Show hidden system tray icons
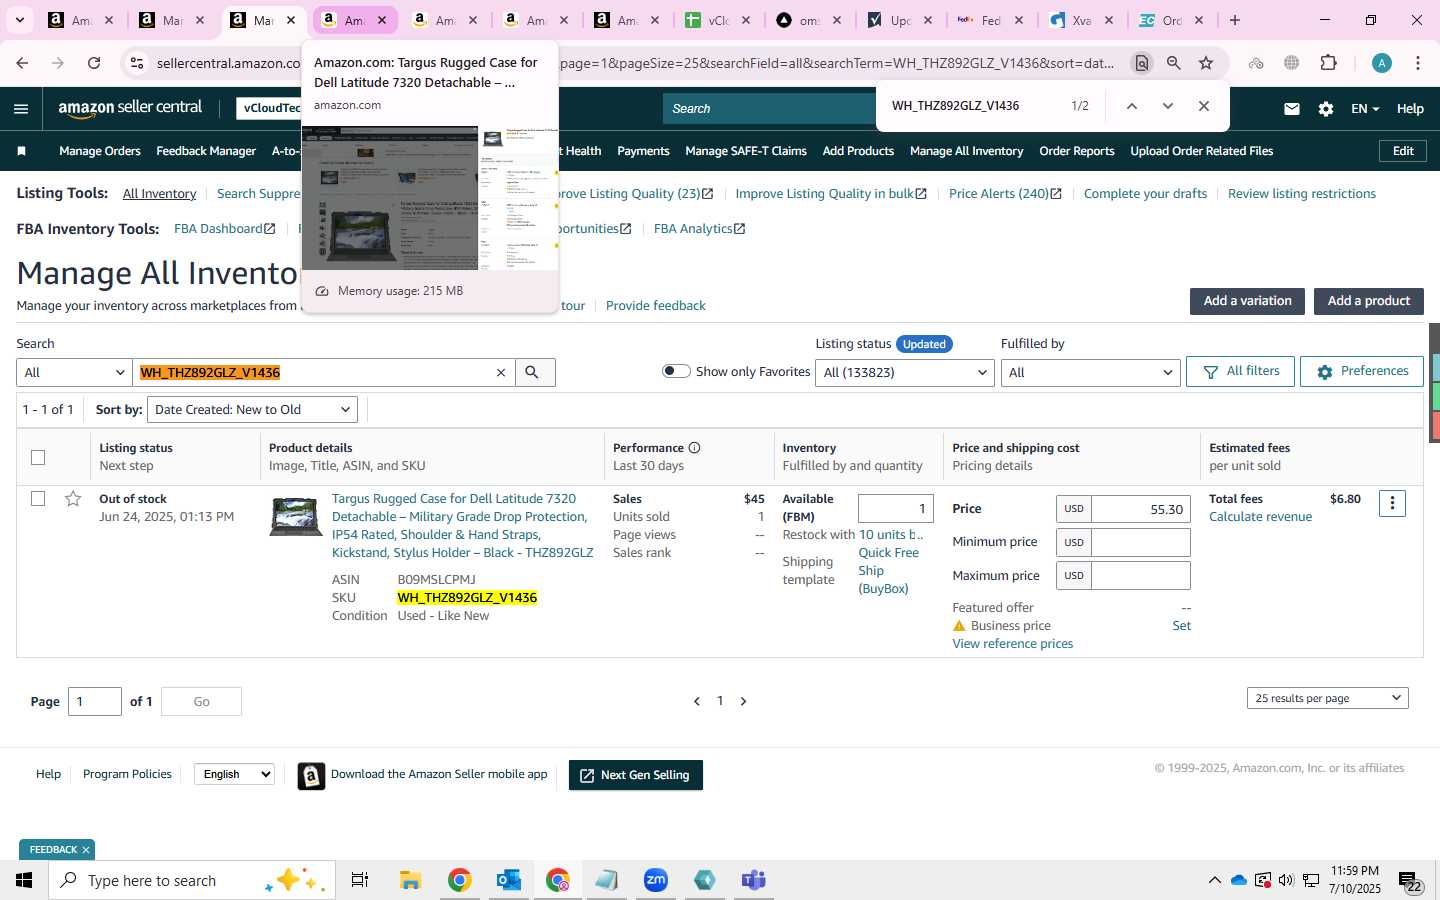The width and height of the screenshot is (1440, 900). (1214, 880)
